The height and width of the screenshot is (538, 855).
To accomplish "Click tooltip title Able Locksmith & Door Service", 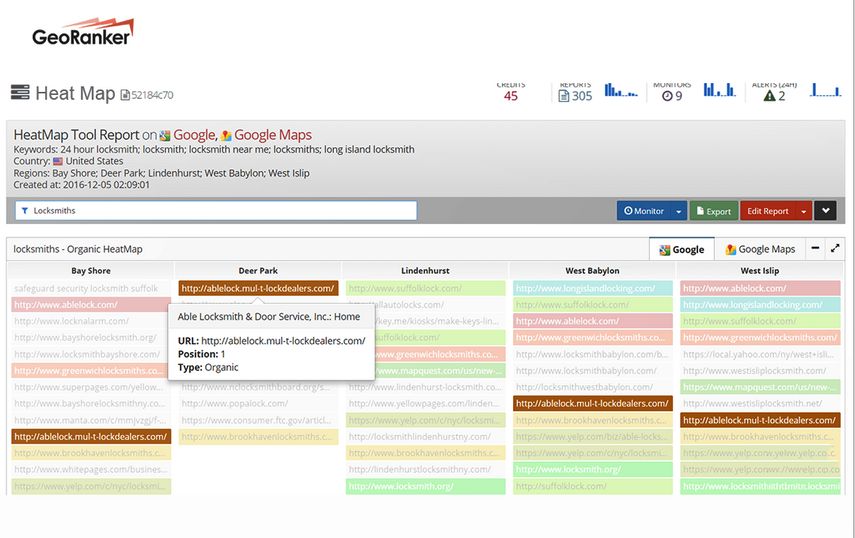I will [269, 317].
